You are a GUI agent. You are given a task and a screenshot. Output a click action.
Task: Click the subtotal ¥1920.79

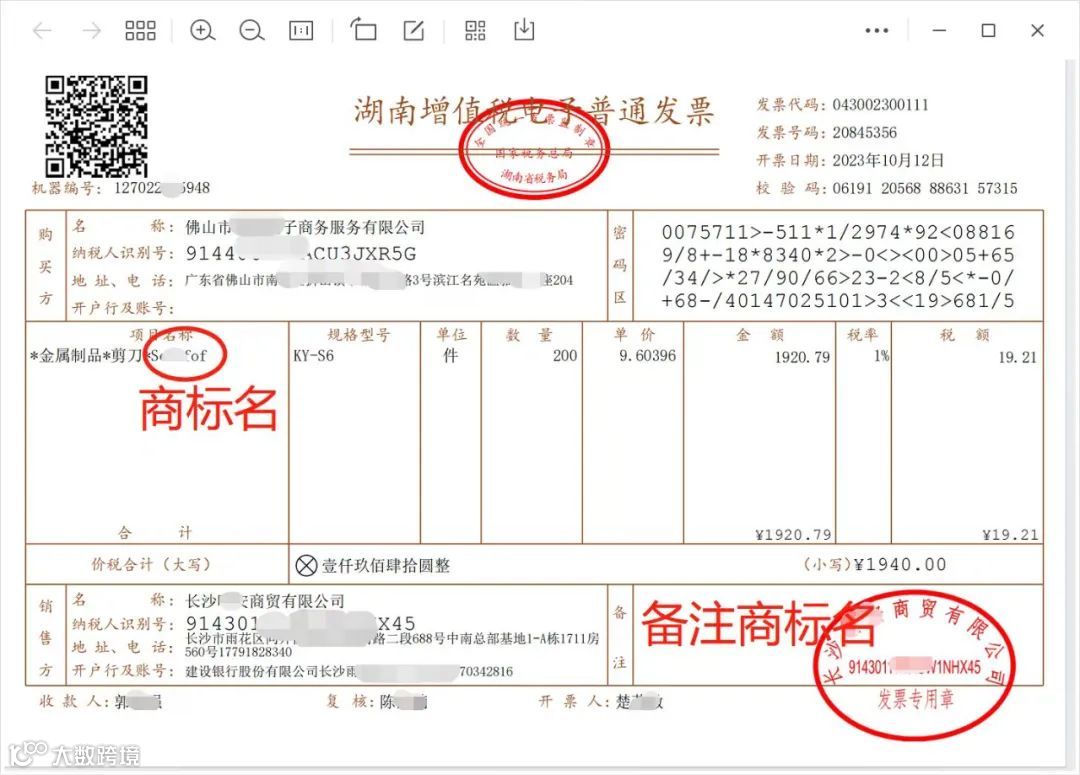pos(793,535)
